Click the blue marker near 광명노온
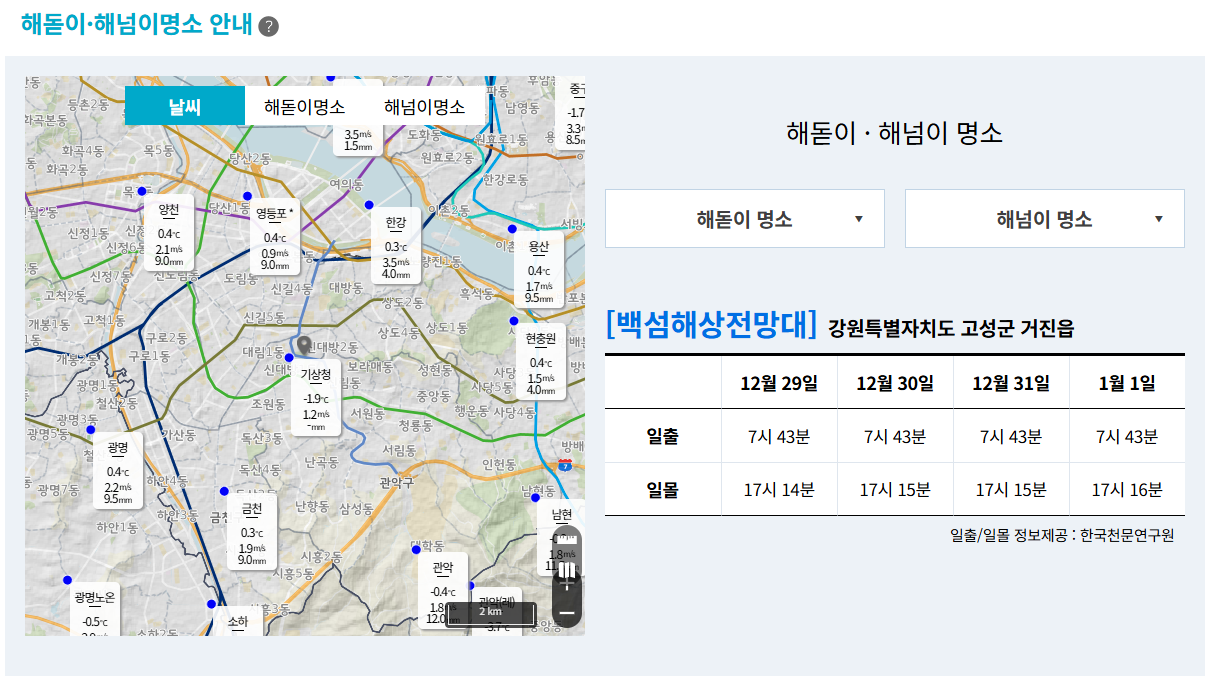Viewport: 1219px width, 680px height. click(67, 579)
